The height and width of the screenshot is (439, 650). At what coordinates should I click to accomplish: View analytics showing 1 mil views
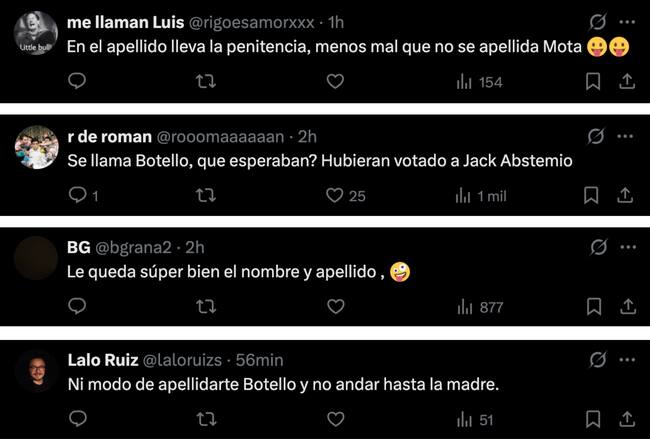point(481,196)
